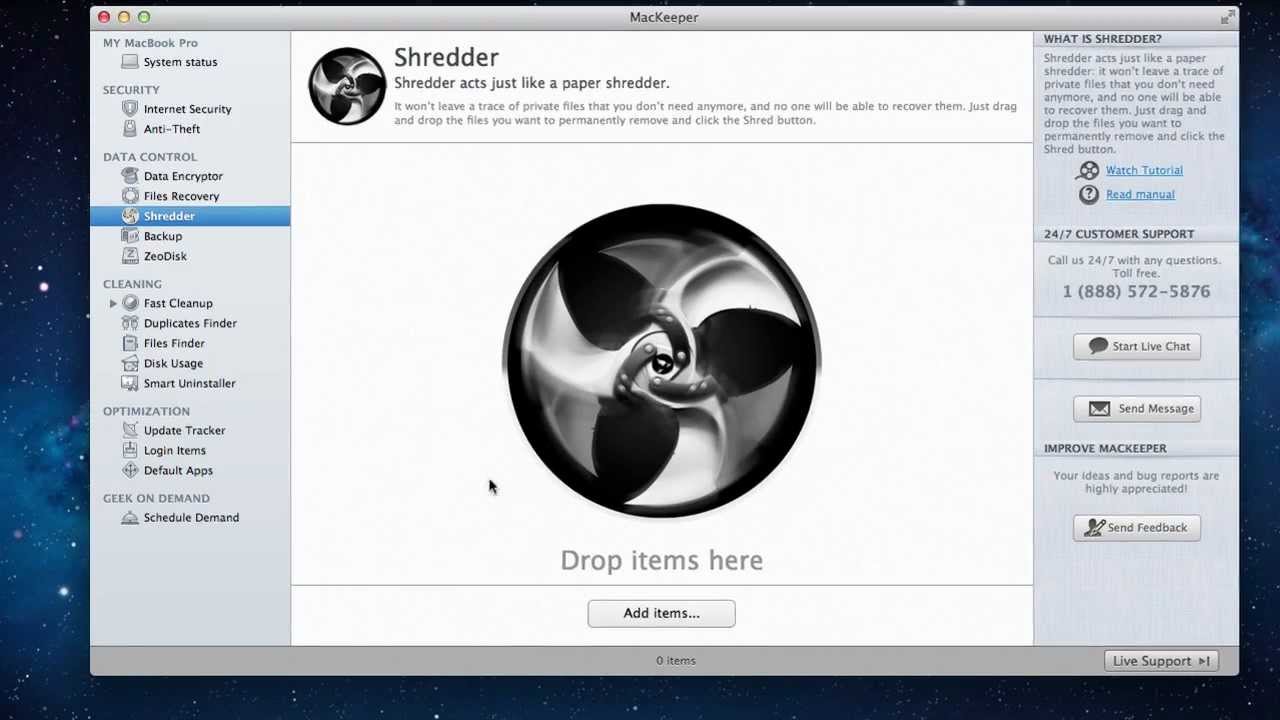The width and height of the screenshot is (1280, 720).
Task: Click the small Shredder logo in header
Action: coord(347,86)
